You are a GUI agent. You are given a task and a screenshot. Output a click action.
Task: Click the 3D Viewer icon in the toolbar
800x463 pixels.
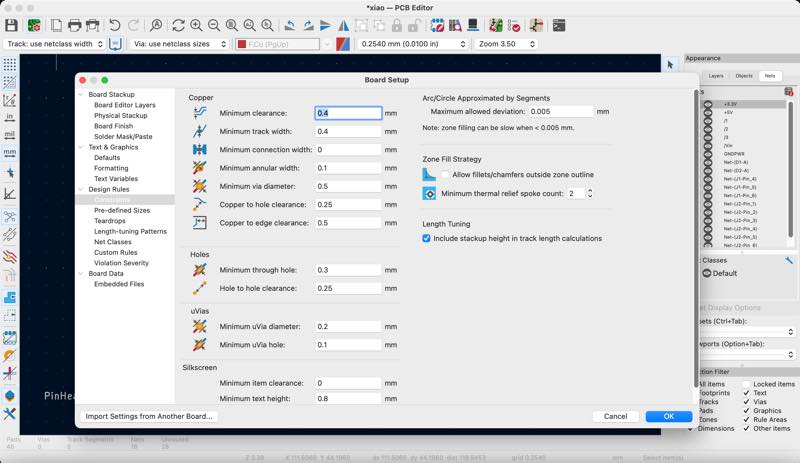pyautogui.click(x=473, y=25)
